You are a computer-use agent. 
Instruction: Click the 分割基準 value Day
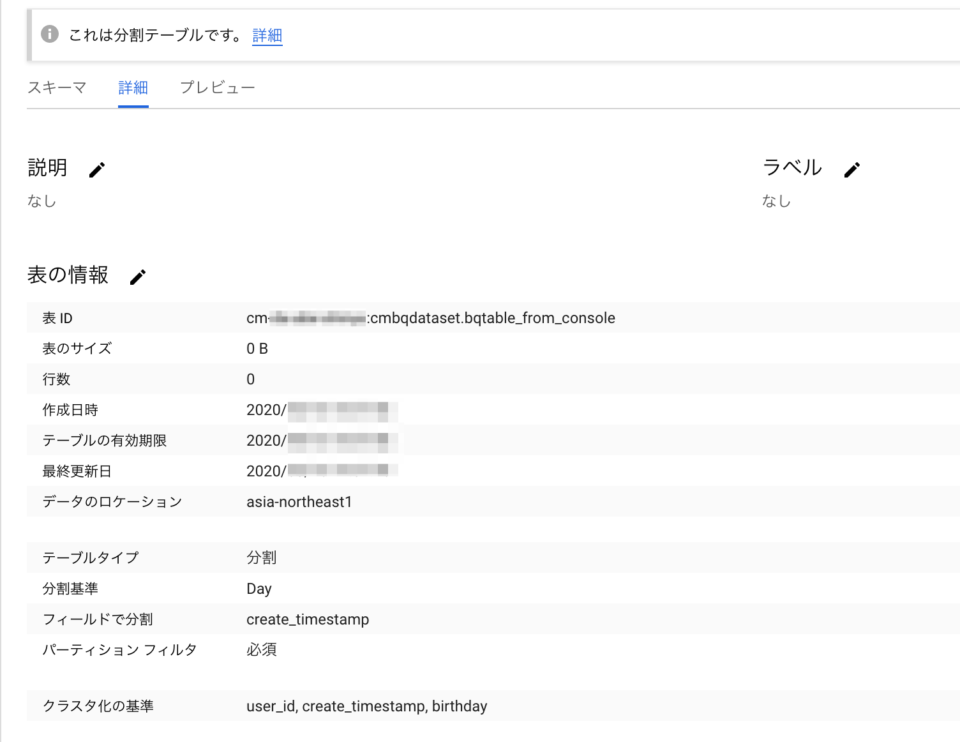tap(258, 588)
